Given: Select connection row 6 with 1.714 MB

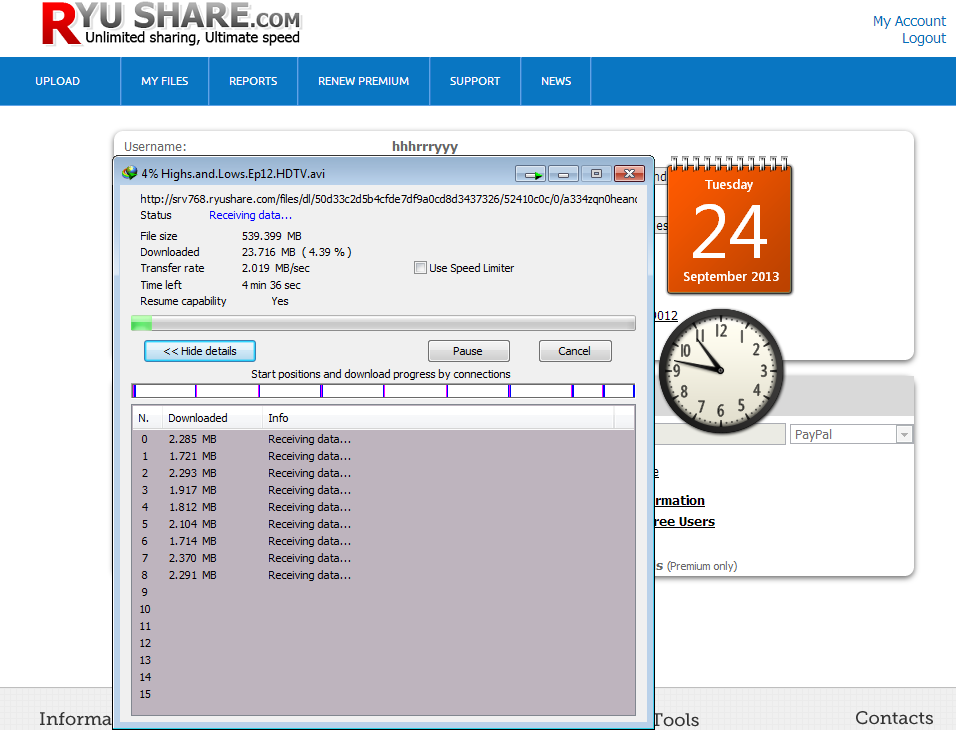Looking at the screenshot, I should click(x=383, y=542).
